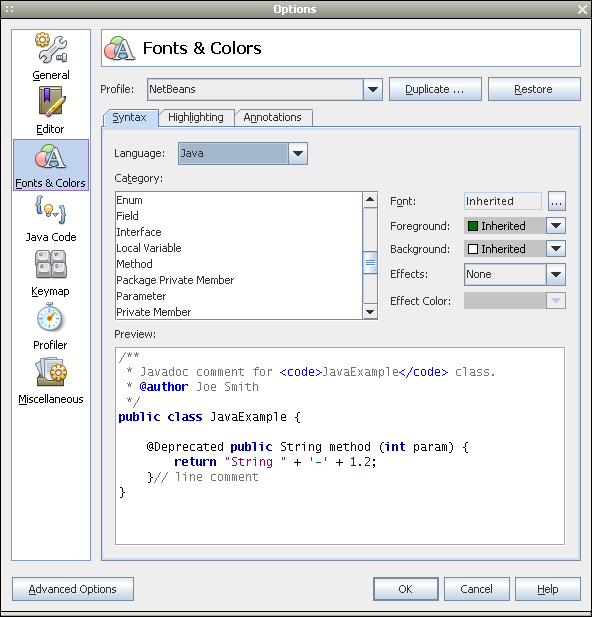Select the Package Private Member category
Viewport: 592px width, 617px height.
click(239, 280)
